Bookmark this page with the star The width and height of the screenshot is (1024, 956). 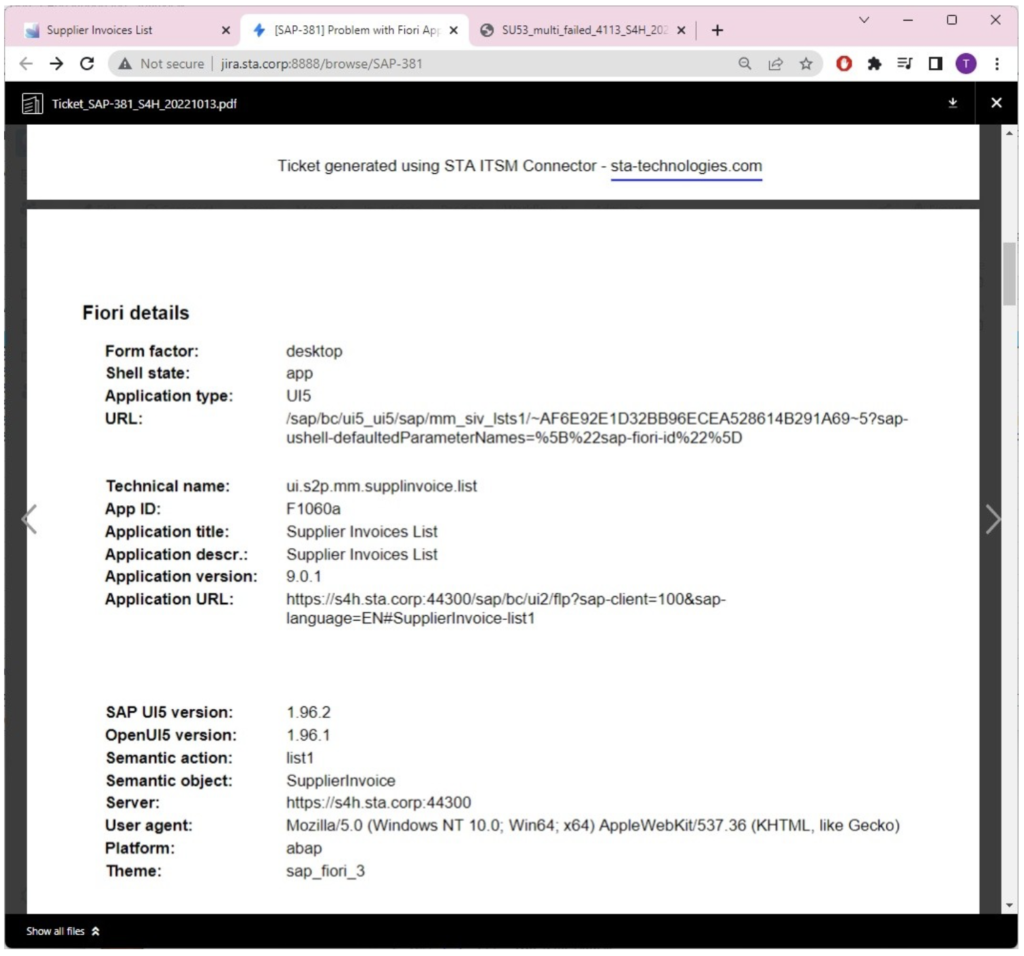pos(806,63)
